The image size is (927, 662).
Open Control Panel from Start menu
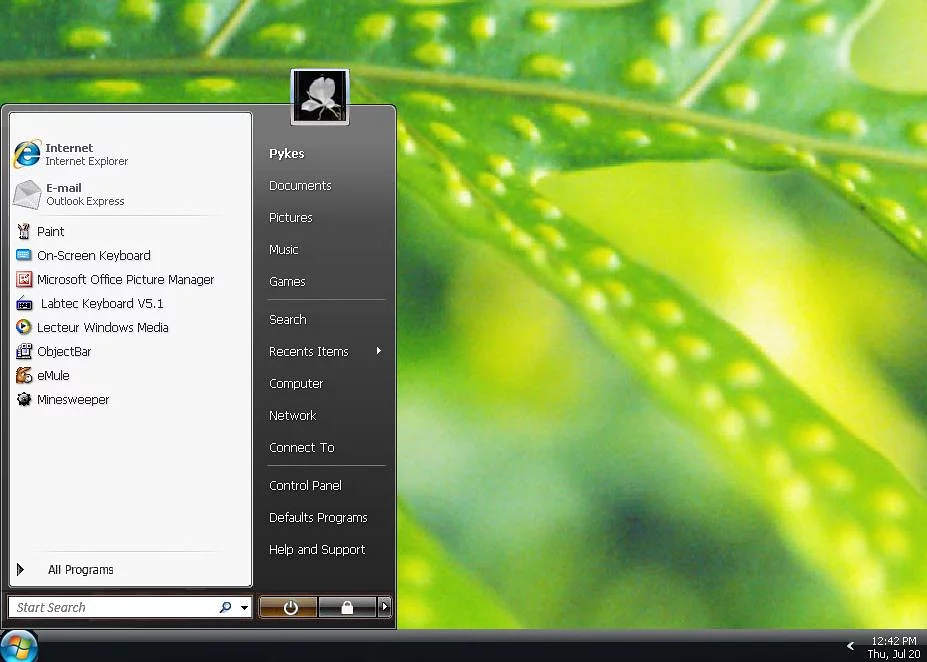305,485
